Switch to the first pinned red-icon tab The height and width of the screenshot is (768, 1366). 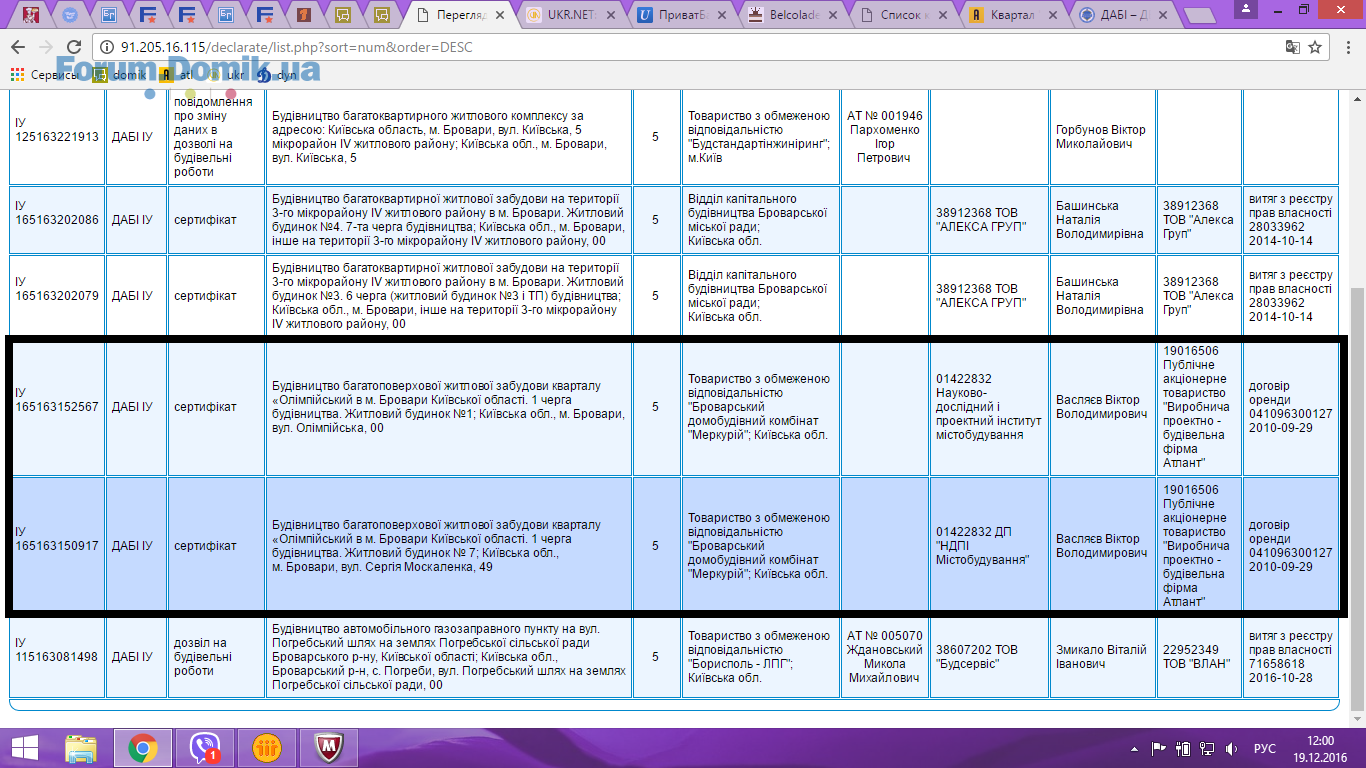tap(31, 15)
